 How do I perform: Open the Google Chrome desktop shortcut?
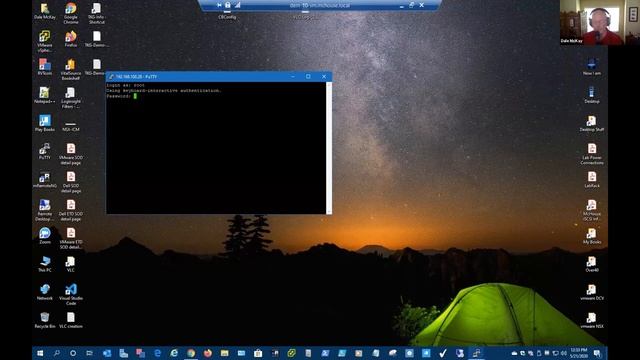coord(71,12)
